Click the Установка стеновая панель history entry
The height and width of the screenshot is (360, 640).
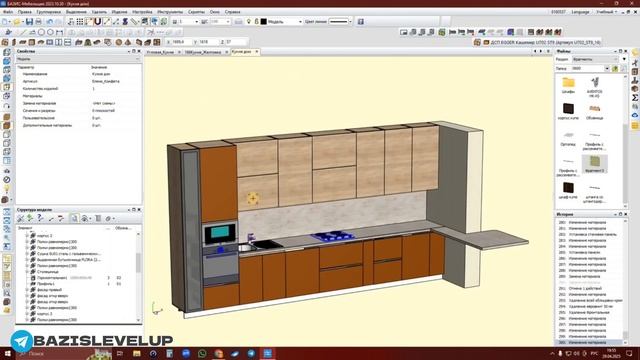(593, 235)
